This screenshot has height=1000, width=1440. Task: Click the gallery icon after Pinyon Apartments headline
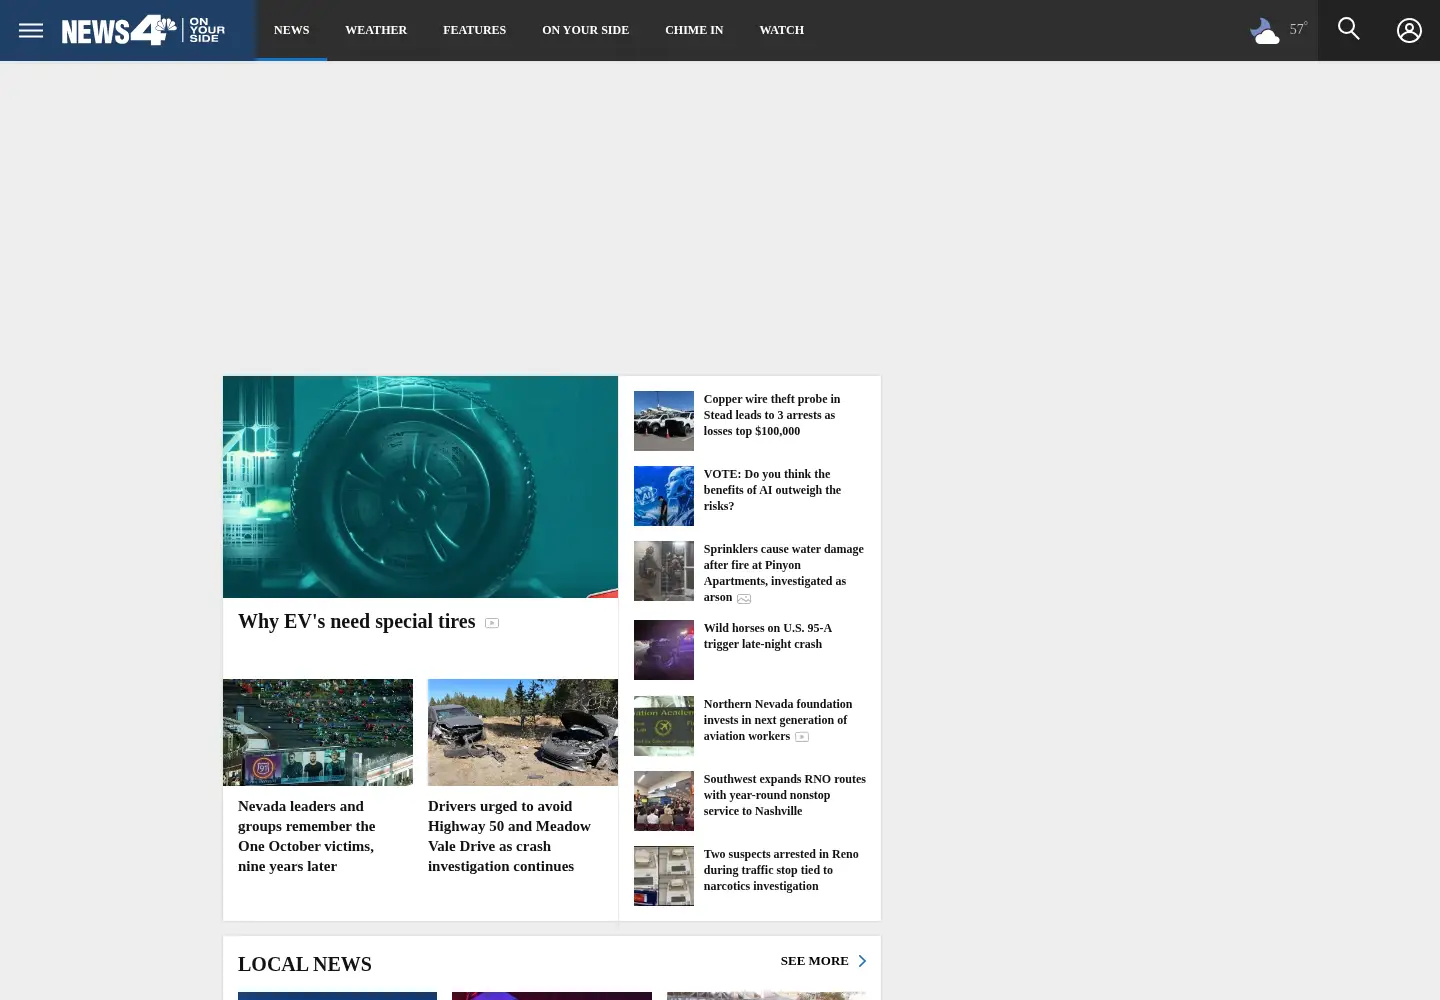coord(744,599)
